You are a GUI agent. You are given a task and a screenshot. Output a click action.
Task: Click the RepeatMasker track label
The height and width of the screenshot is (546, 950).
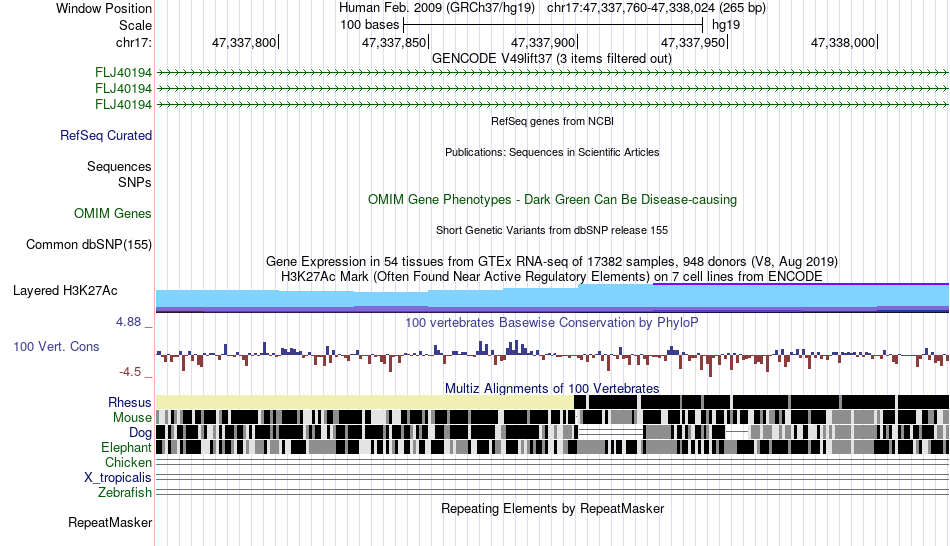(110, 522)
